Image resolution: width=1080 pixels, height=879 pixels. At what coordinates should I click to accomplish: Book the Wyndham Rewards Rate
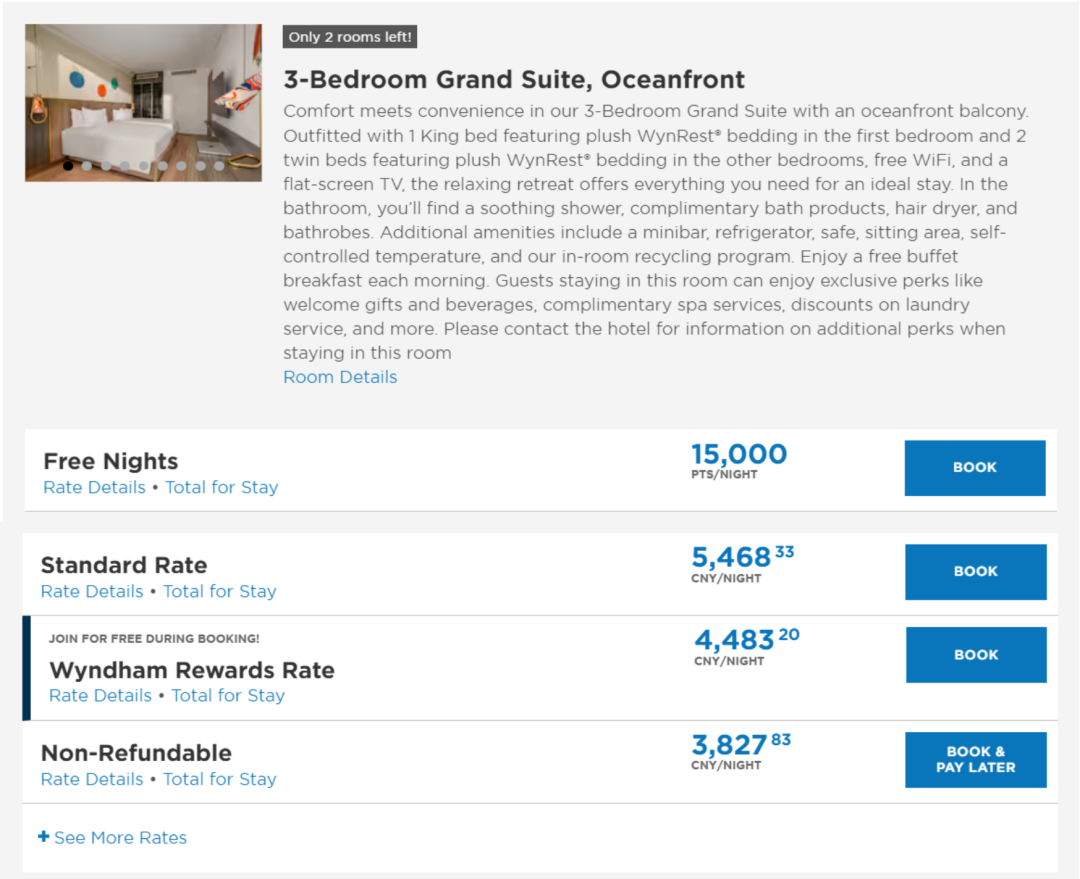pyautogui.click(x=976, y=655)
